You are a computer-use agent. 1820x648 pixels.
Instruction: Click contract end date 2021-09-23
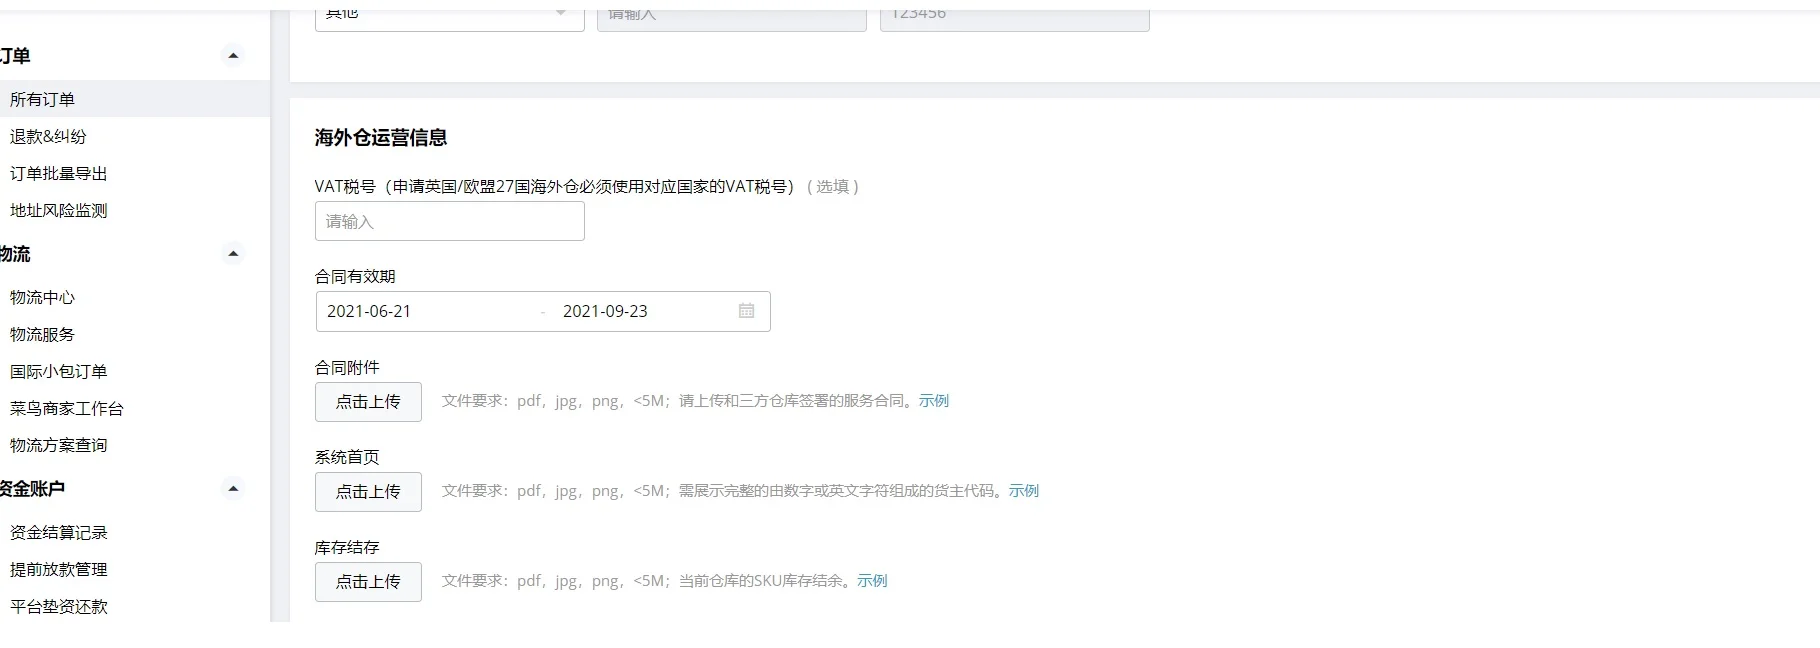click(605, 311)
